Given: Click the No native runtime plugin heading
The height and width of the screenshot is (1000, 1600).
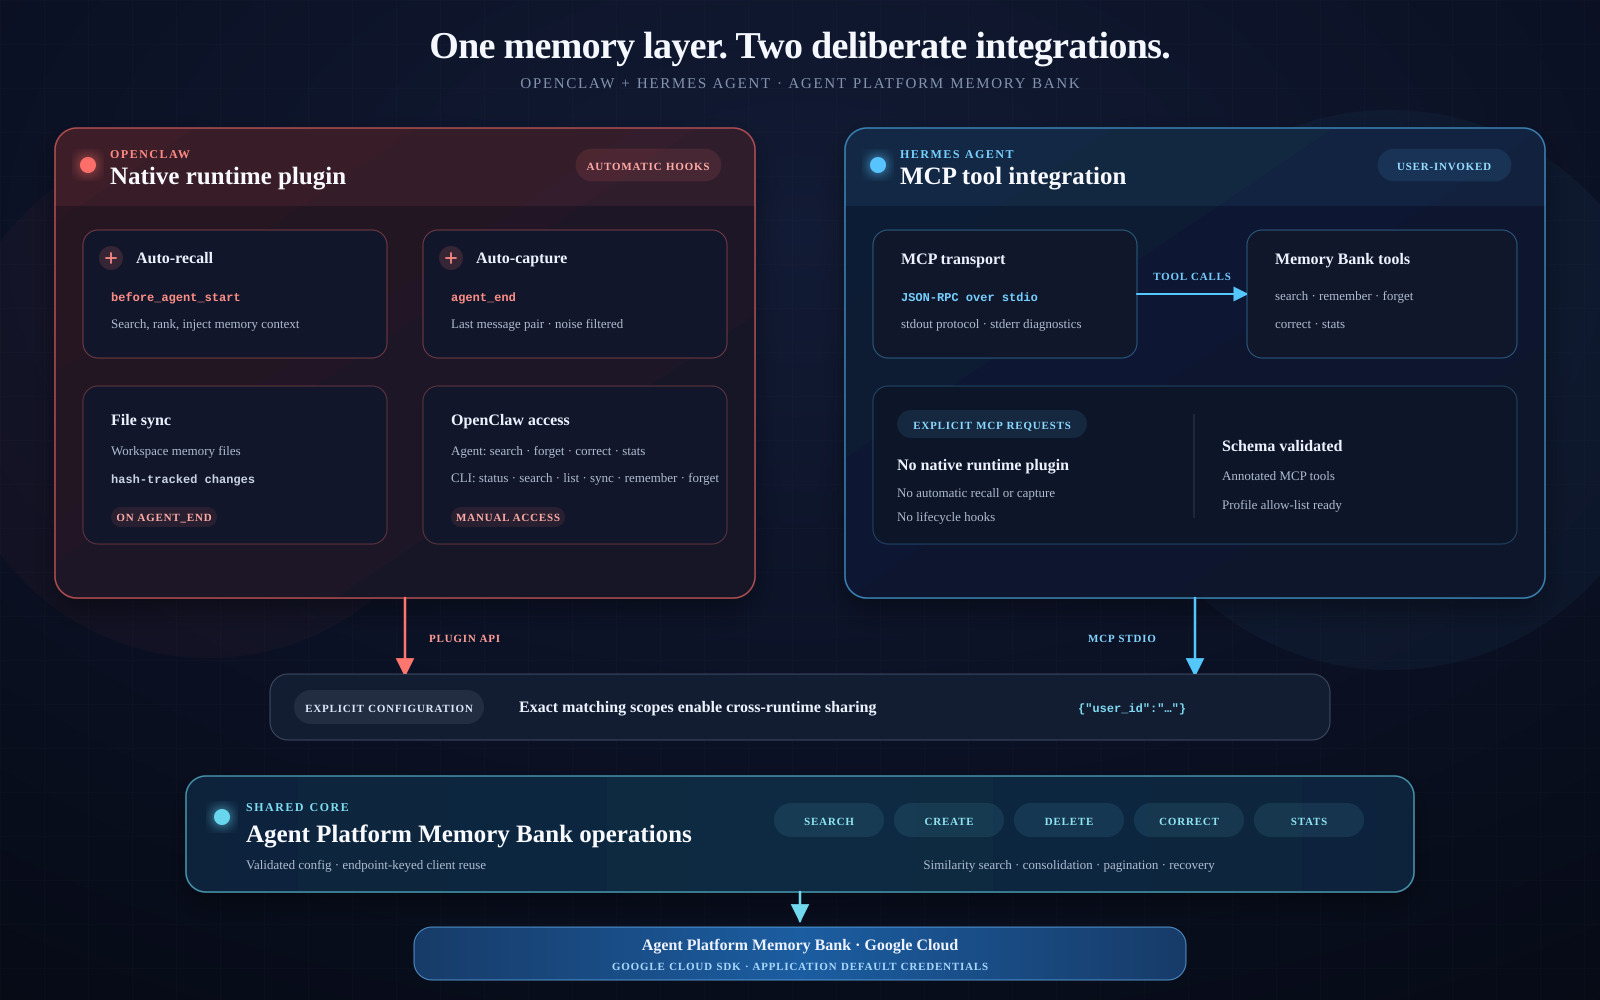Looking at the screenshot, I should pyautogui.click(x=983, y=465).
